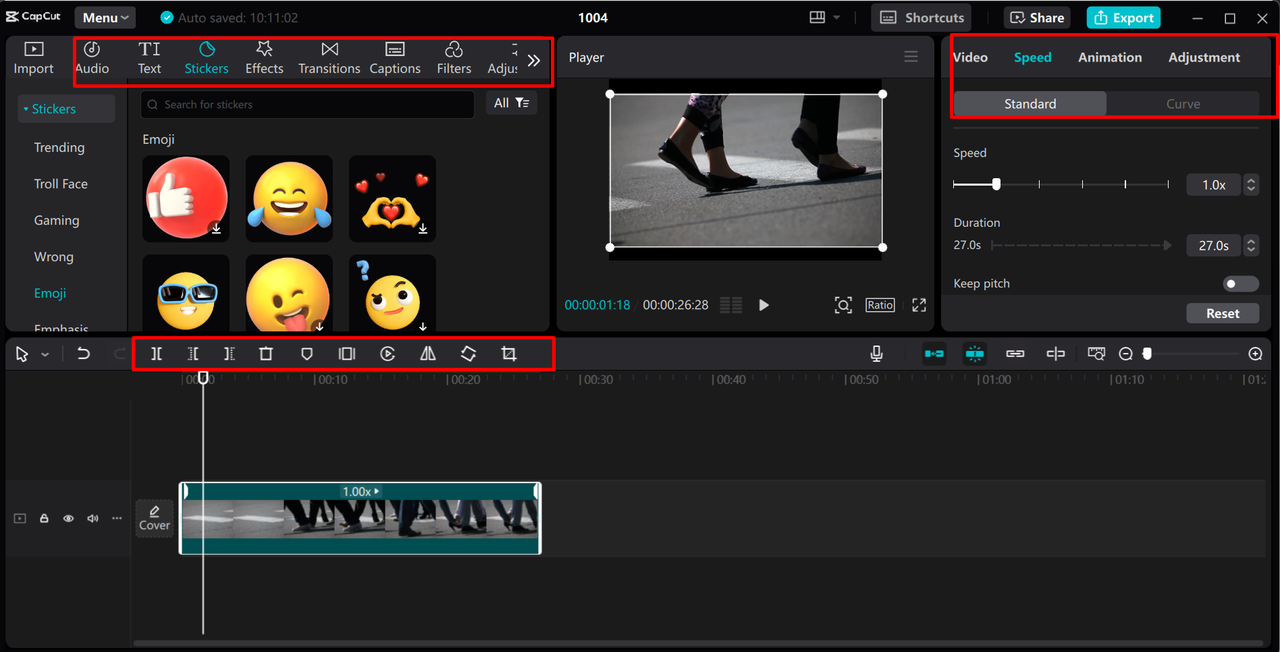Open the layout selector dropdown
This screenshot has width=1280, height=652.
tap(825, 17)
